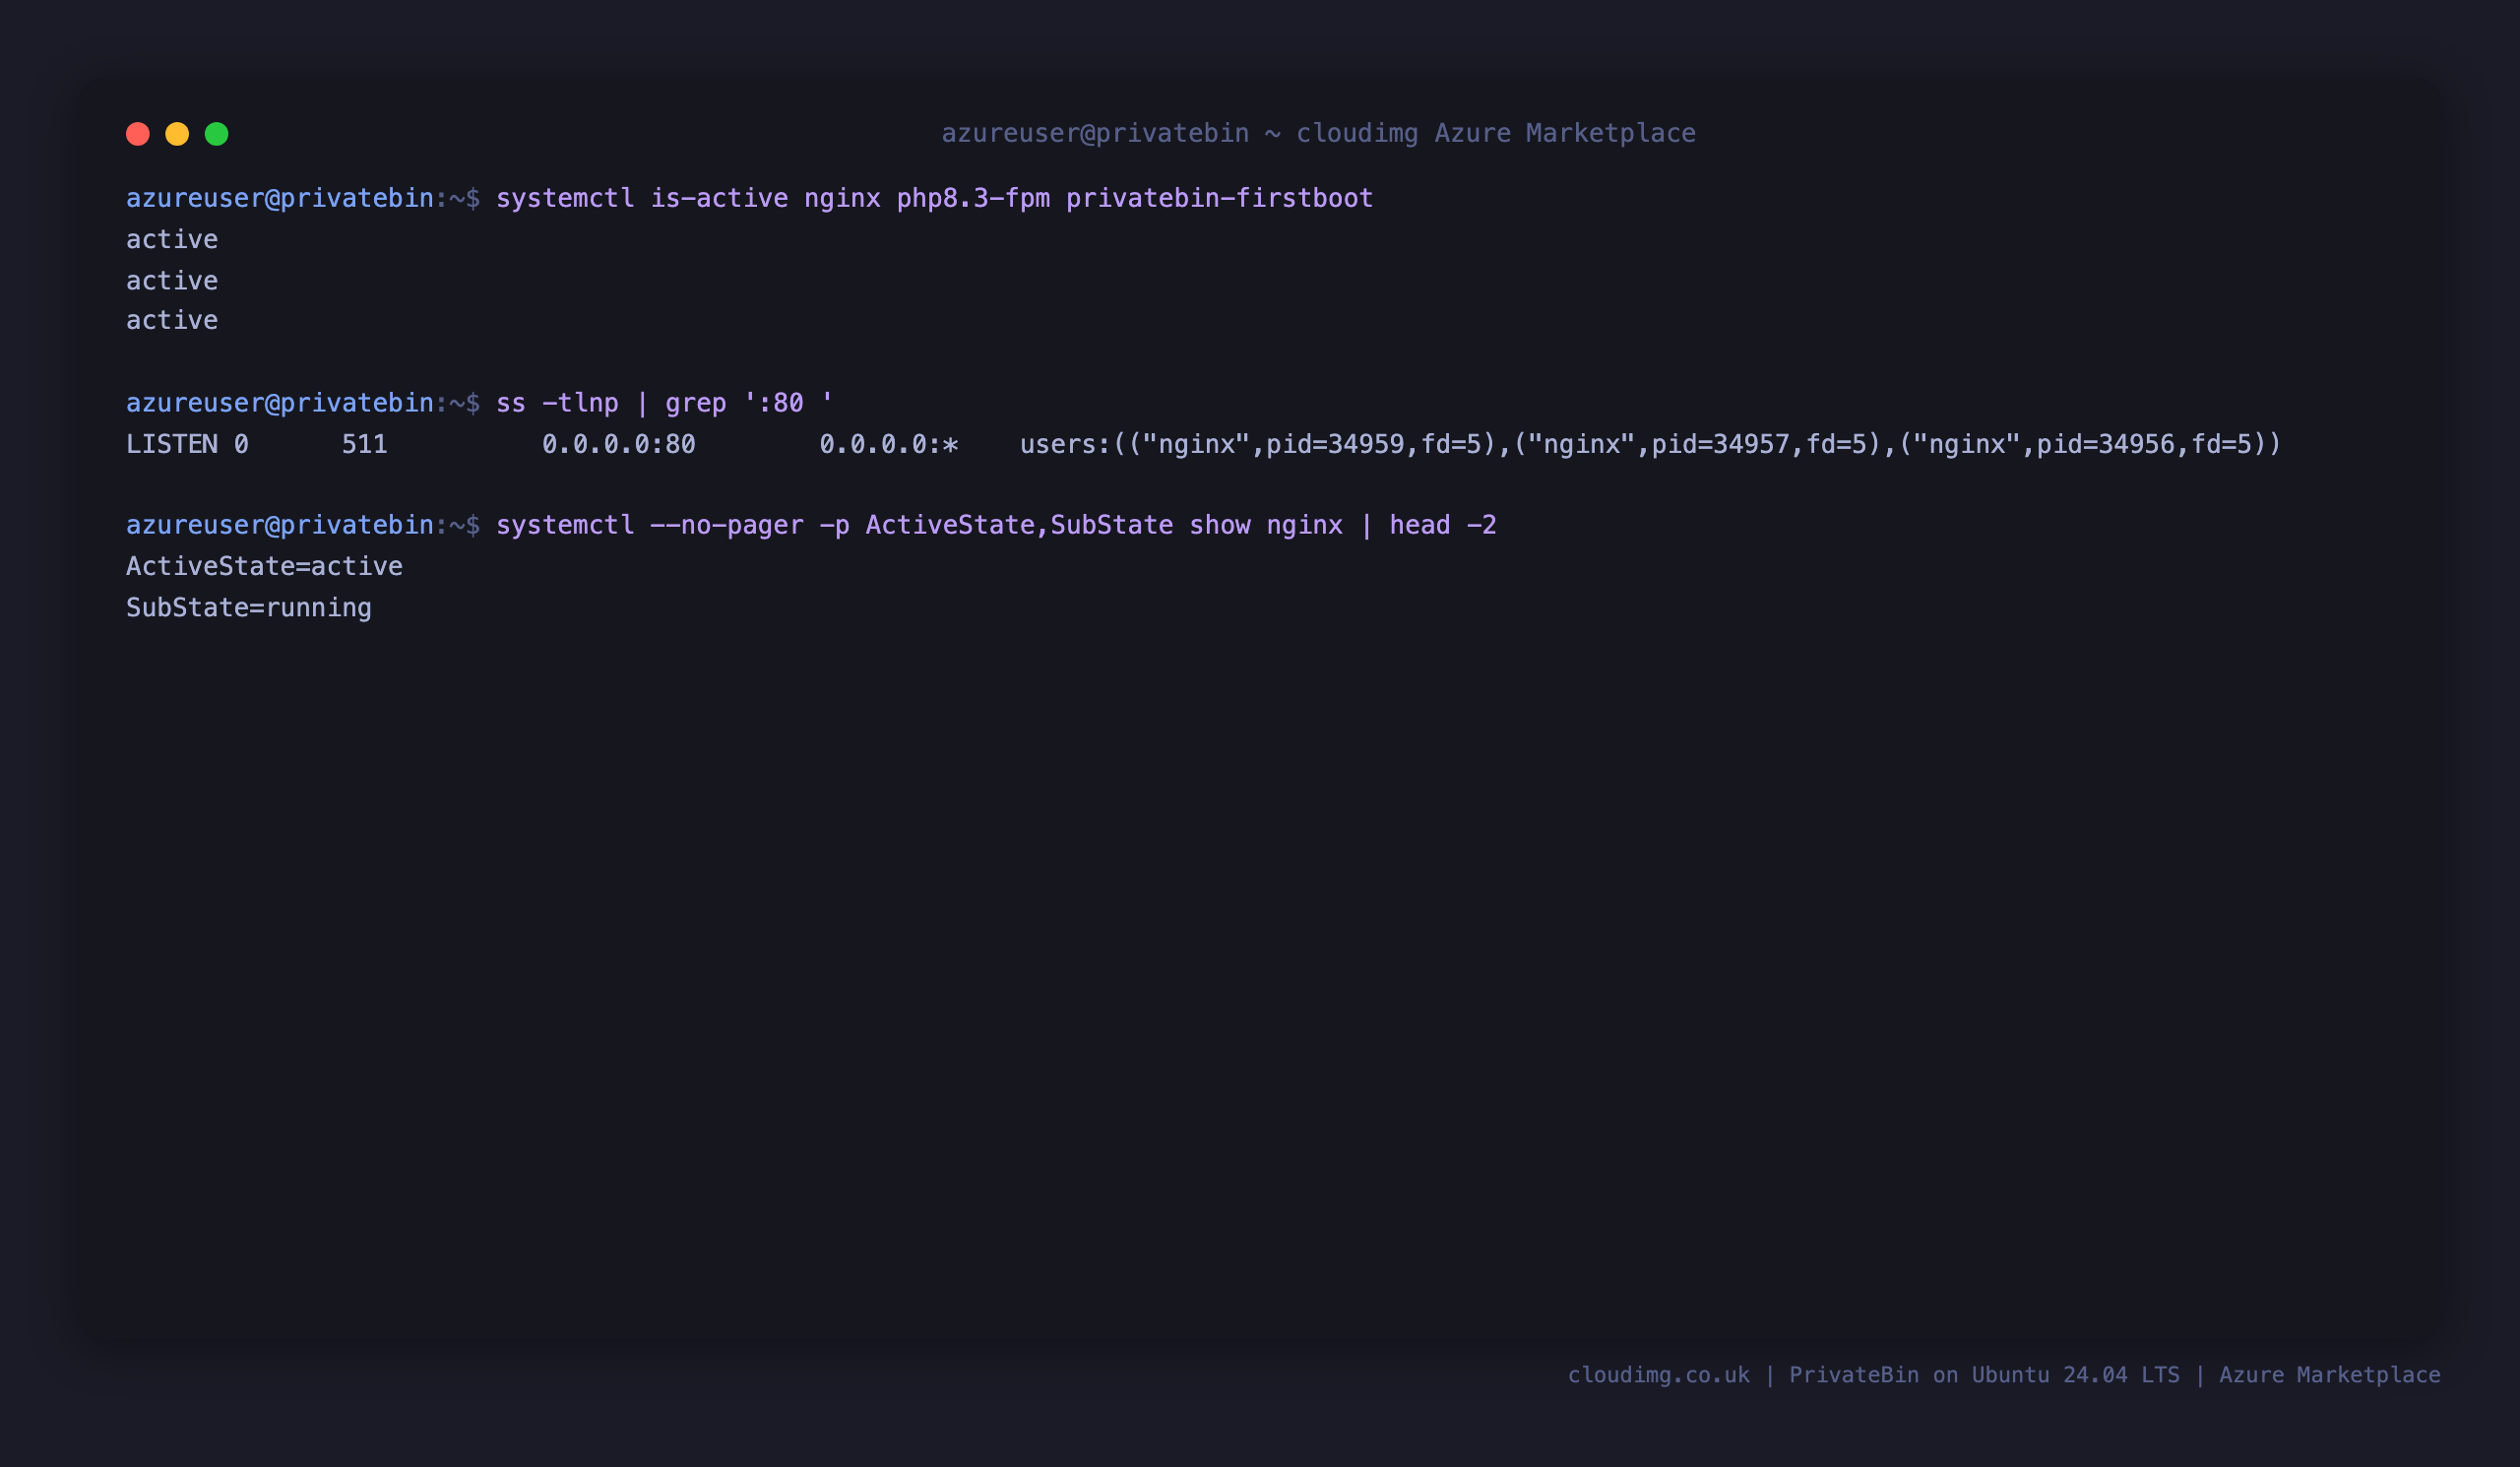Click the second 'active' output line

[x=172, y=280]
